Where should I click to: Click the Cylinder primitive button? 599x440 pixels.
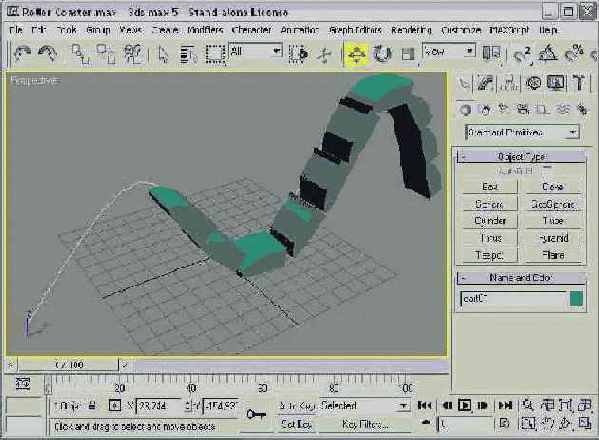(490, 221)
